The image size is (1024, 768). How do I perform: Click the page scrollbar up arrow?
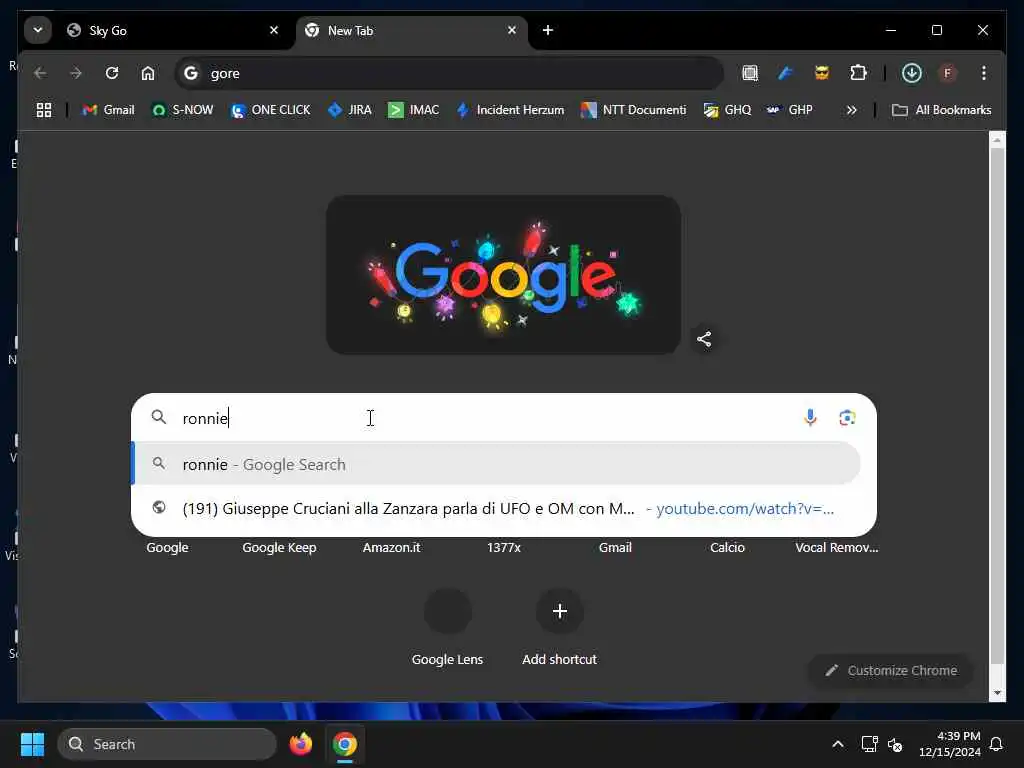pyautogui.click(x=997, y=139)
